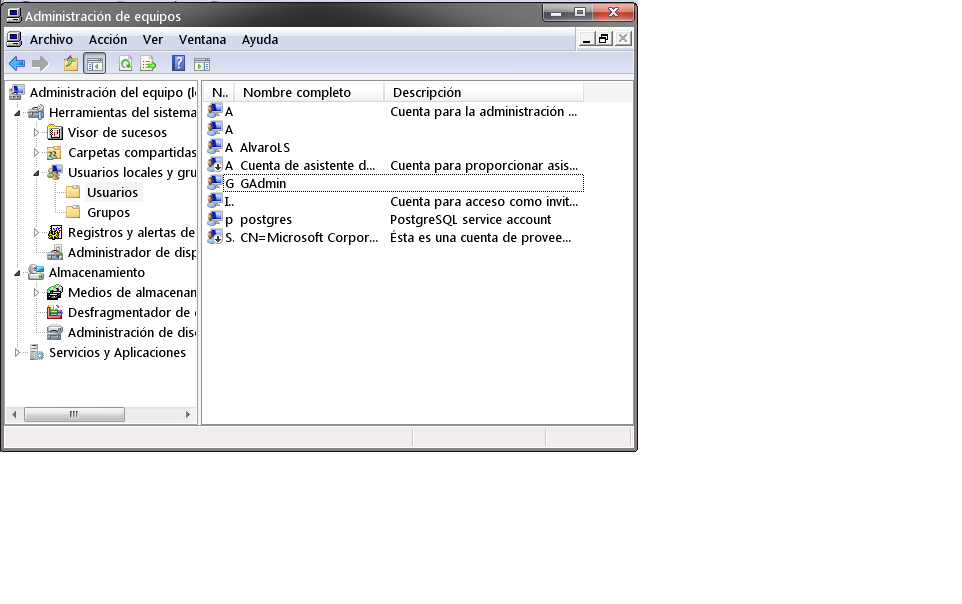The image size is (962, 604).
Task: Toggle the show/hide console tree icon
Action: 95,64
